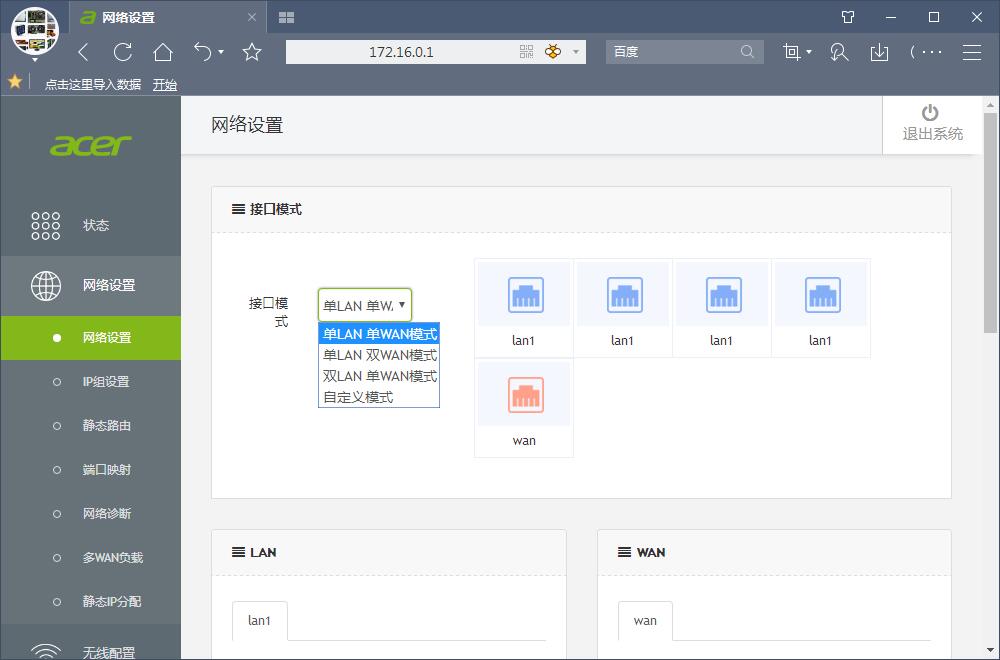Bookmark page with the star icon
The image size is (1000, 660).
[x=252, y=52]
